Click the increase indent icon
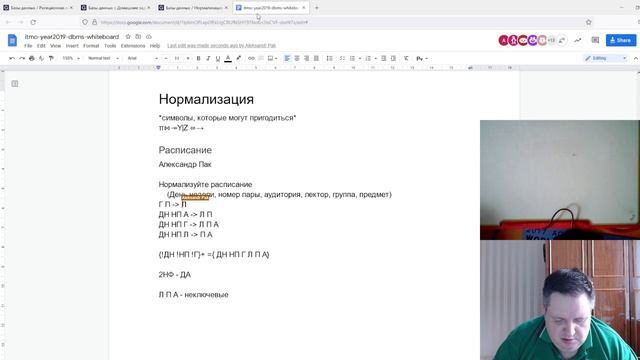Image resolution: width=640 pixels, height=360 pixels. [393, 58]
